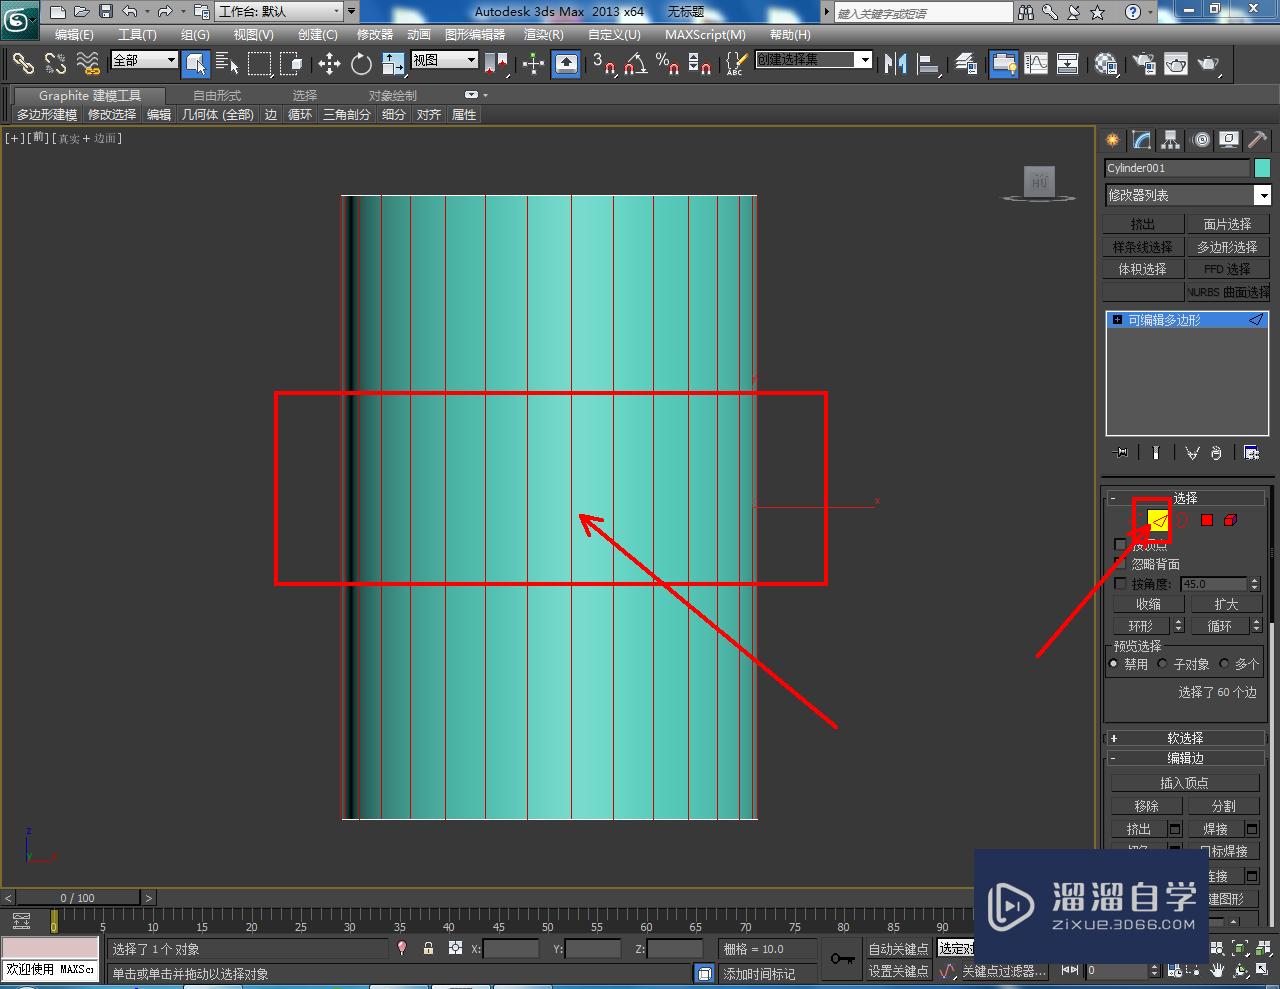This screenshot has height=989, width=1280.
Task: Click the 环形 ring selection button
Action: coord(1141,626)
